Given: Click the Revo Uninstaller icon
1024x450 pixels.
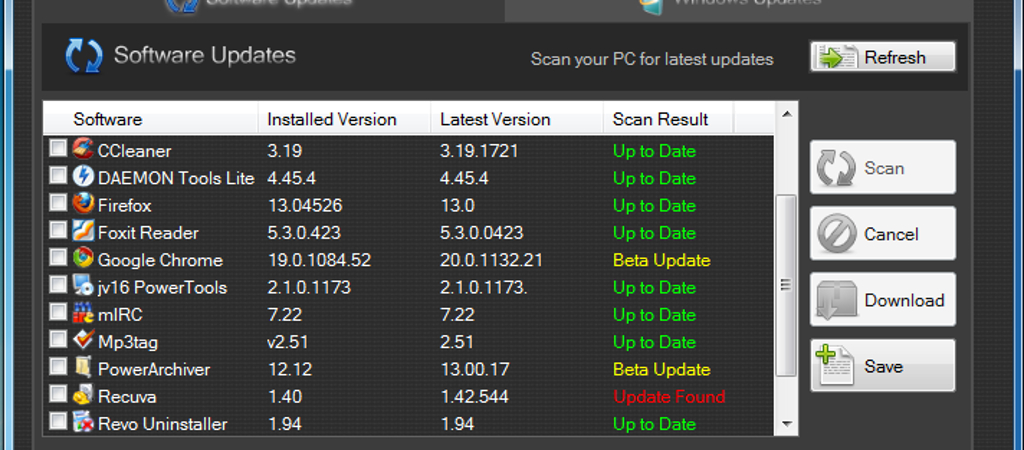Looking at the screenshot, I should [83, 422].
